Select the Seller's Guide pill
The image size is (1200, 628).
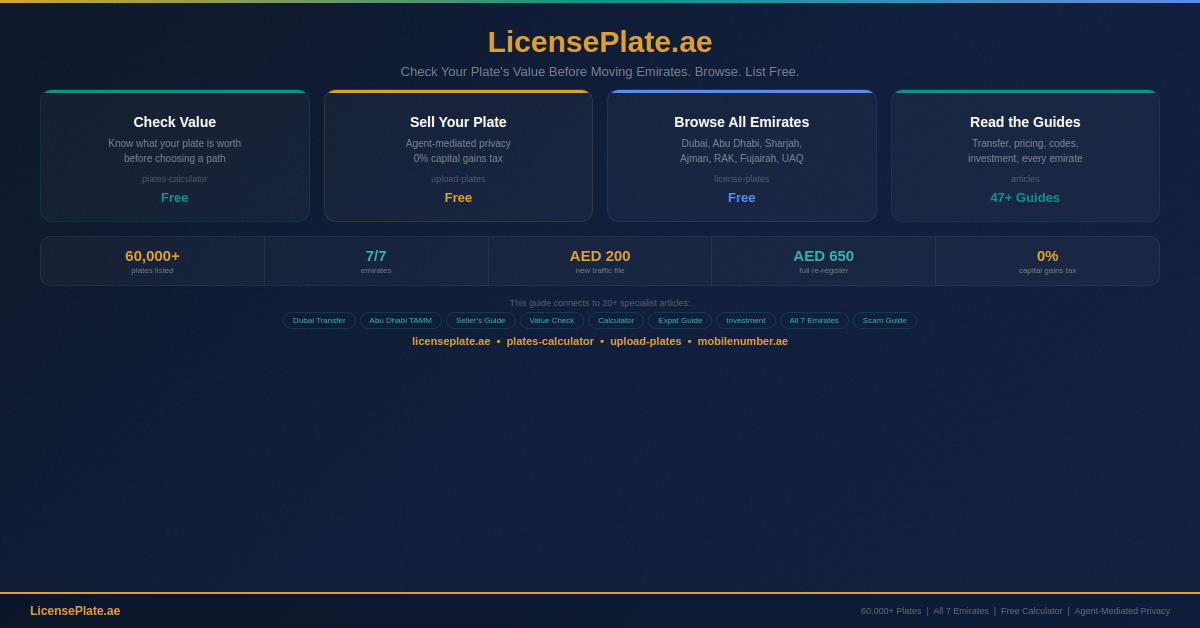[x=480, y=320]
